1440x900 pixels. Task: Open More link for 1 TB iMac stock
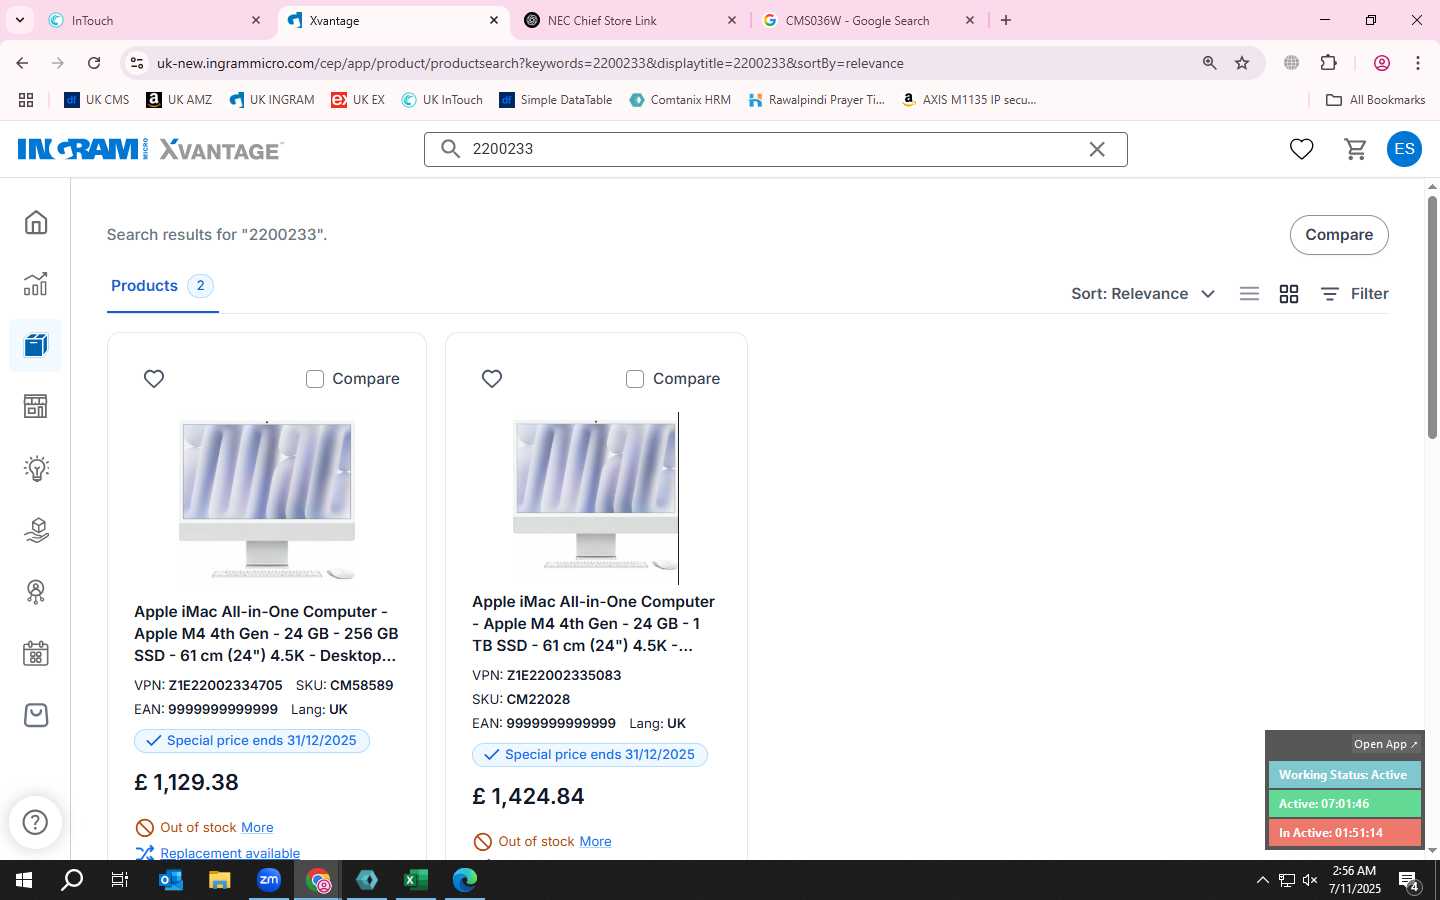[595, 841]
